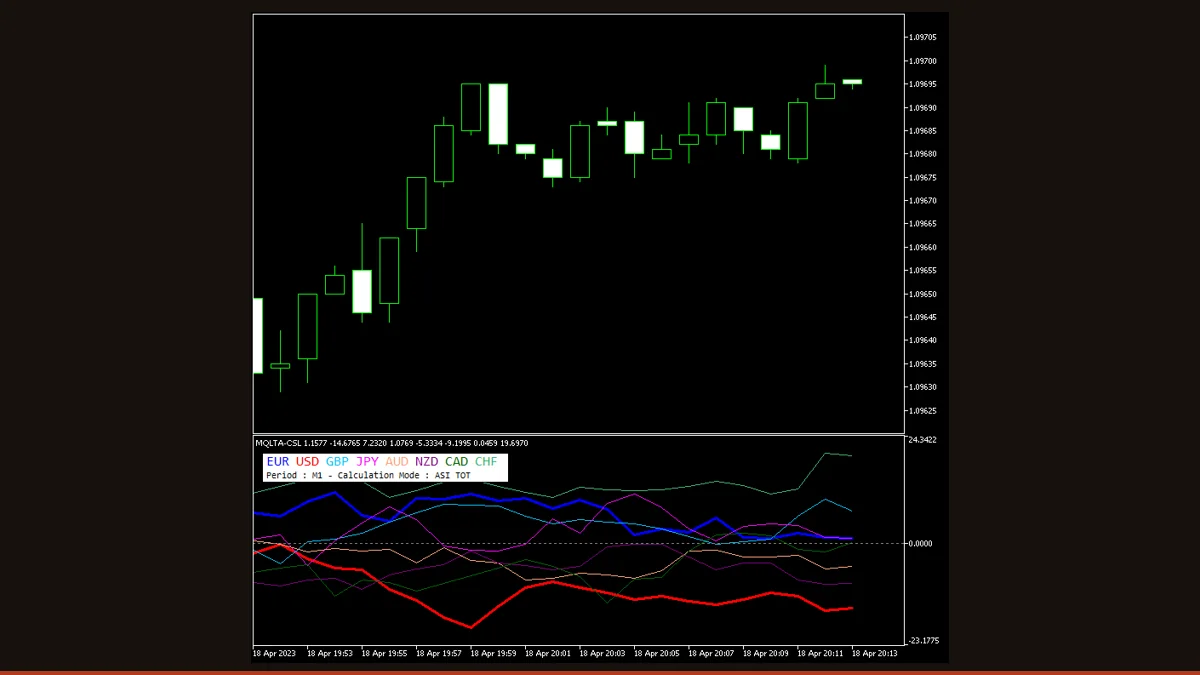Click the 18 Apr 20:05 time label

click(x=656, y=653)
